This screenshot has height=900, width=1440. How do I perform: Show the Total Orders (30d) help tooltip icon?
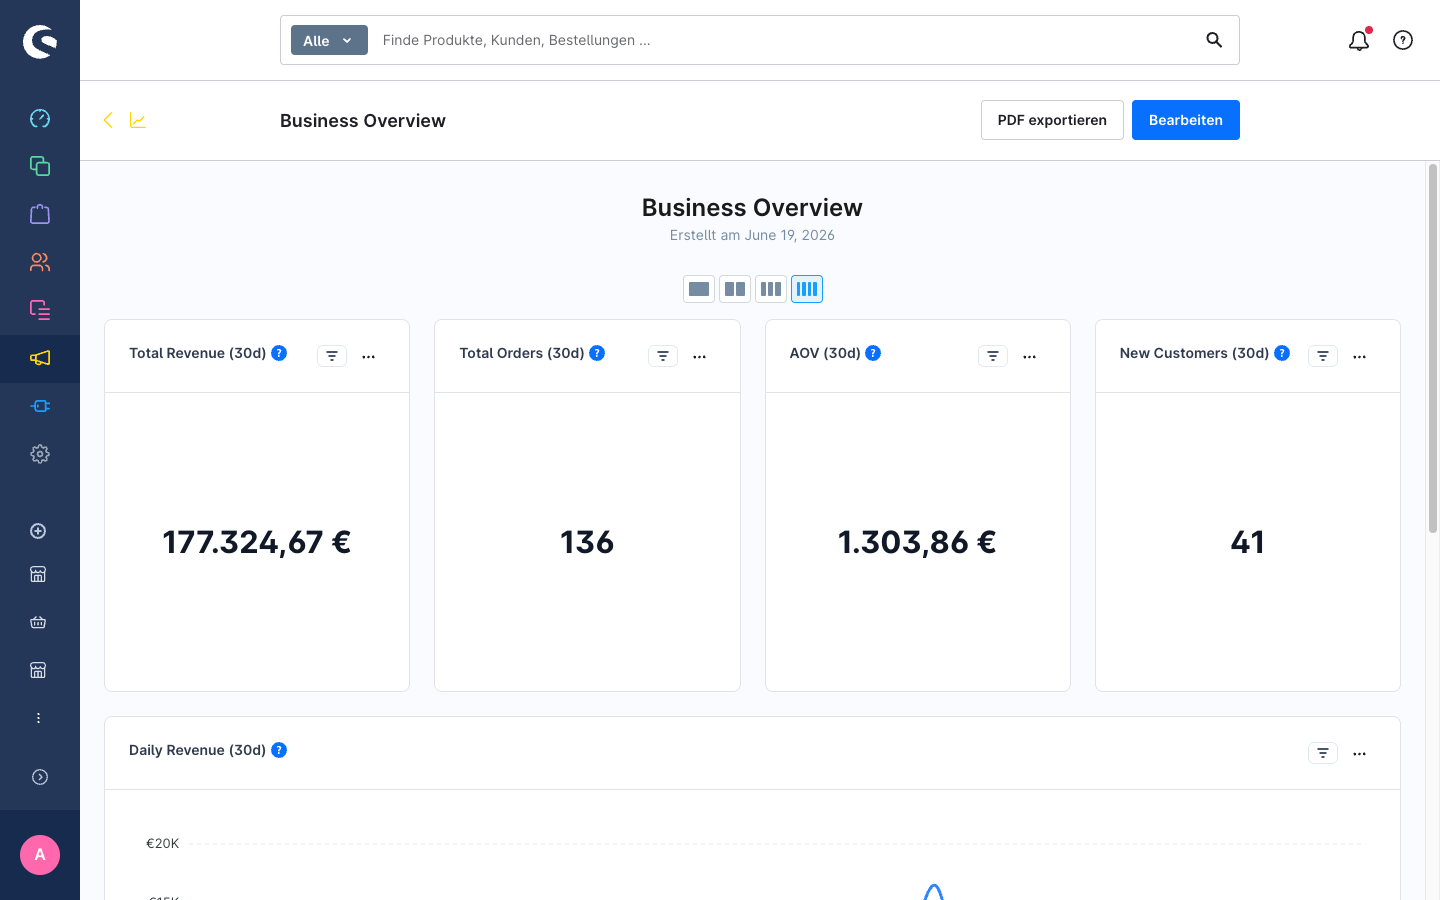click(597, 353)
